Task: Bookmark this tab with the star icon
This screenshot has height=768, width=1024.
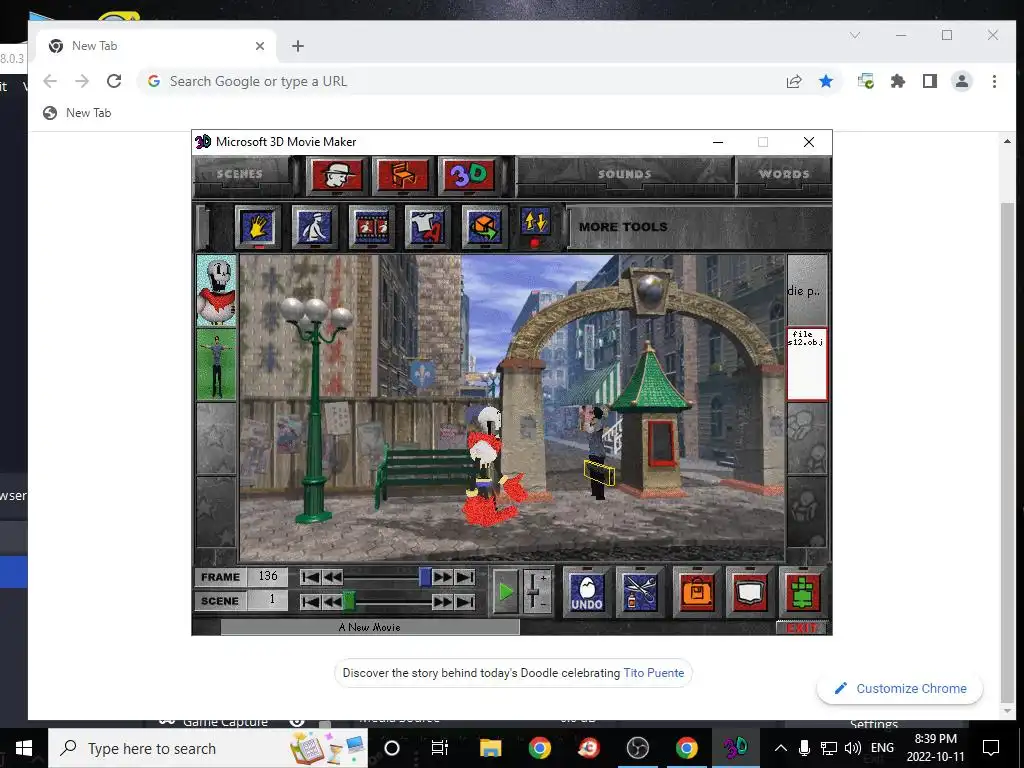Action: pyautogui.click(x=826, y=81)
